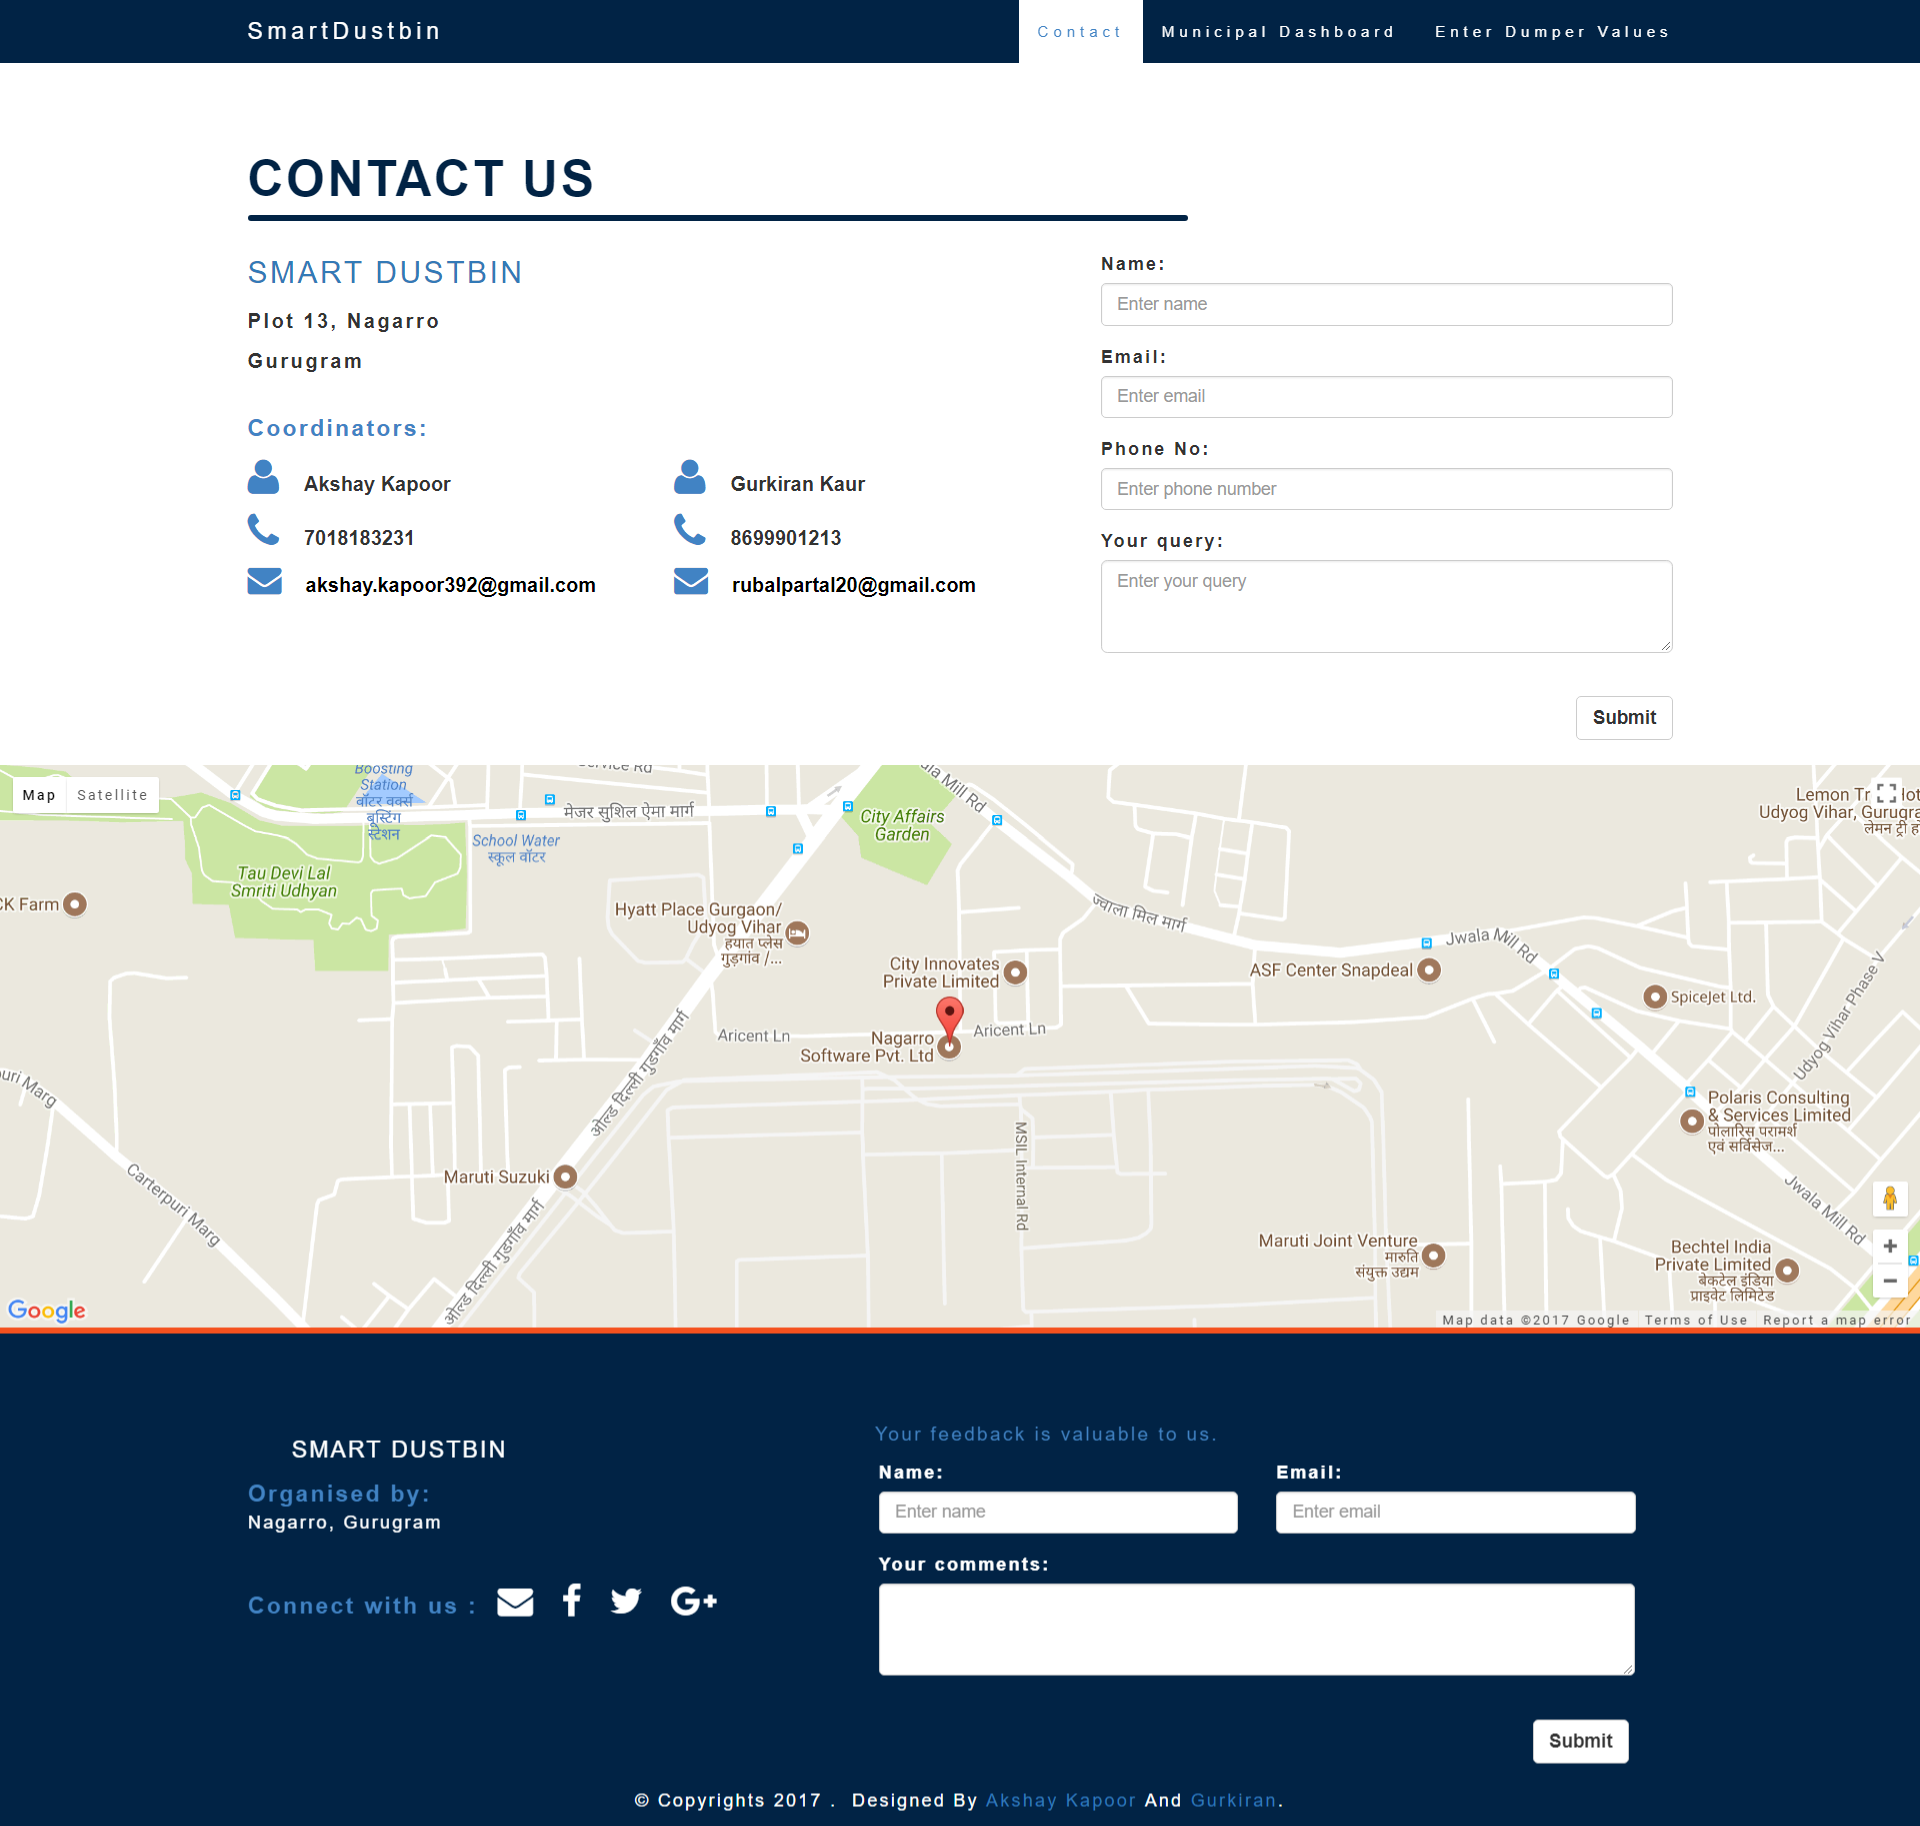Go to Enter Dumper Values page

click(x=1551, y=32)
